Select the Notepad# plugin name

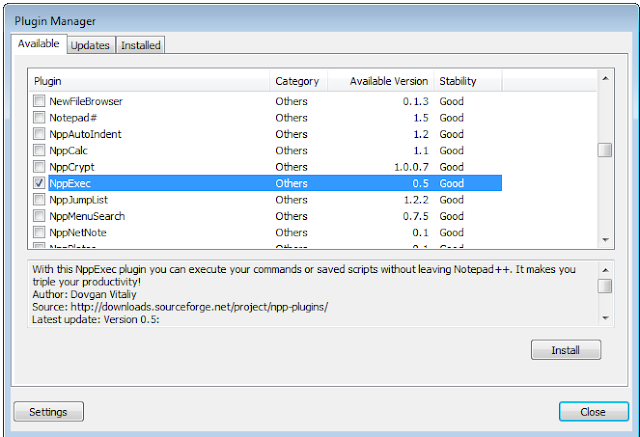[x=73, y=118]
